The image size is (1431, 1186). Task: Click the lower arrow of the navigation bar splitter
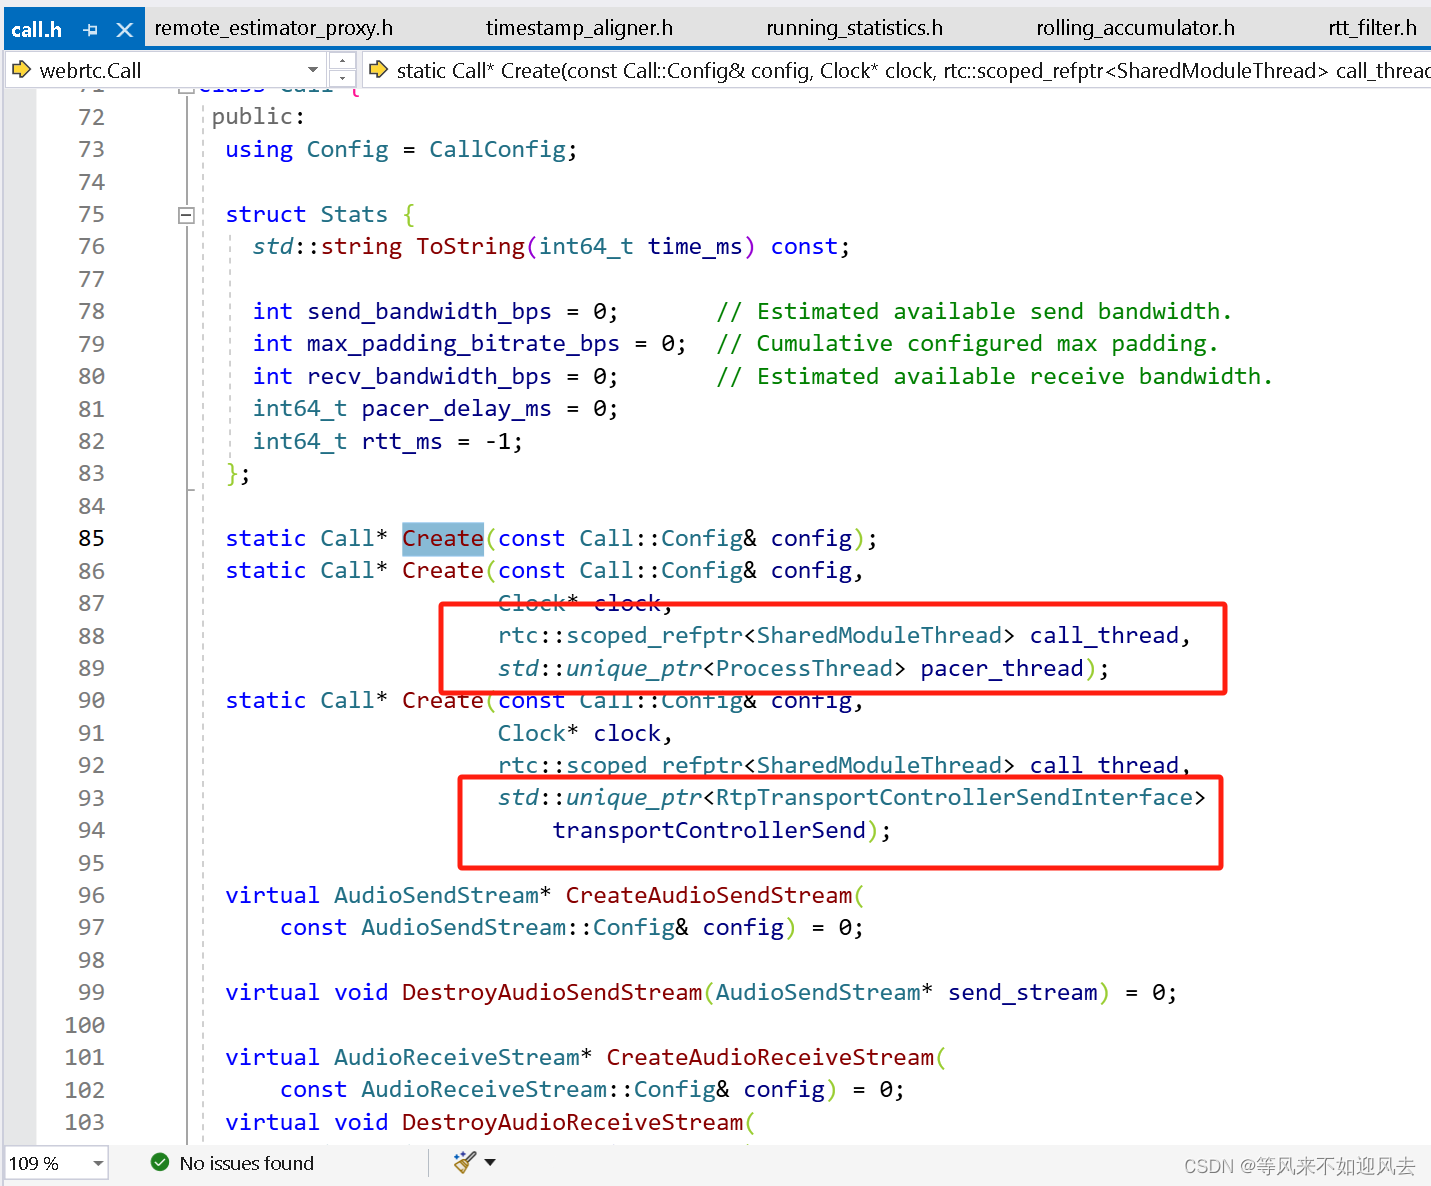coord(342,79)
